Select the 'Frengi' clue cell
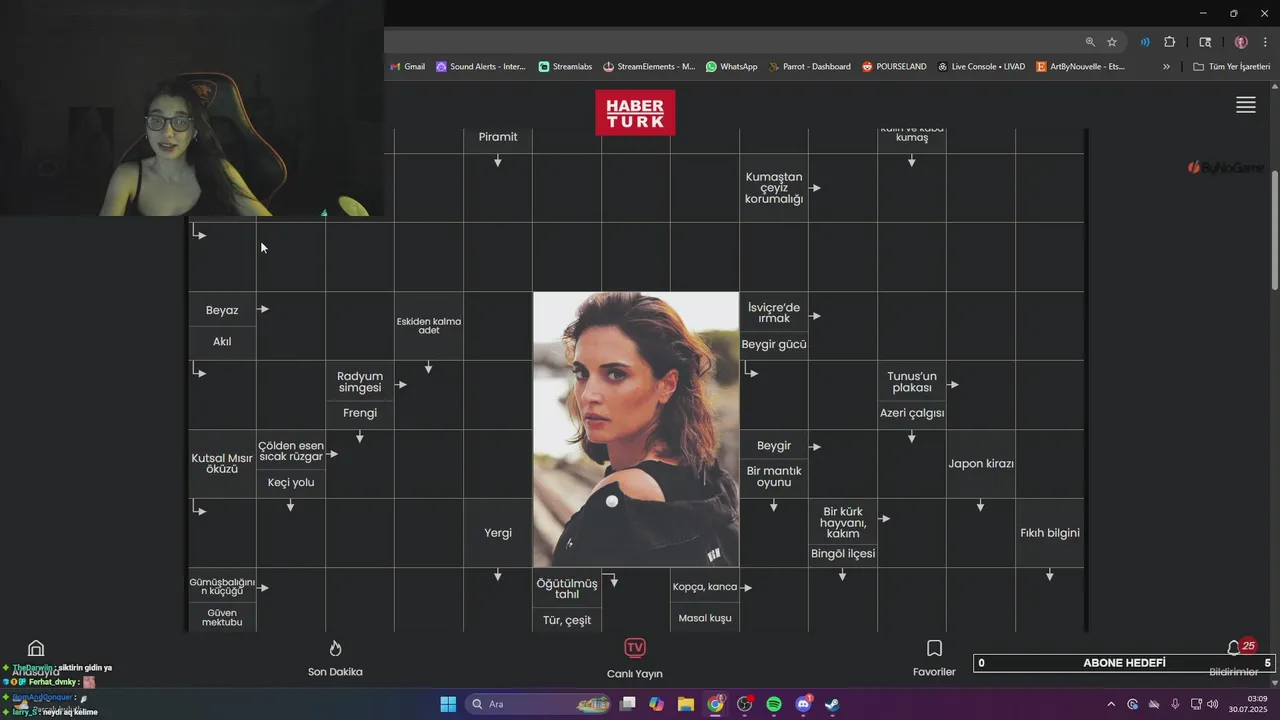1280x720 pixels. [x=360, y=413]
